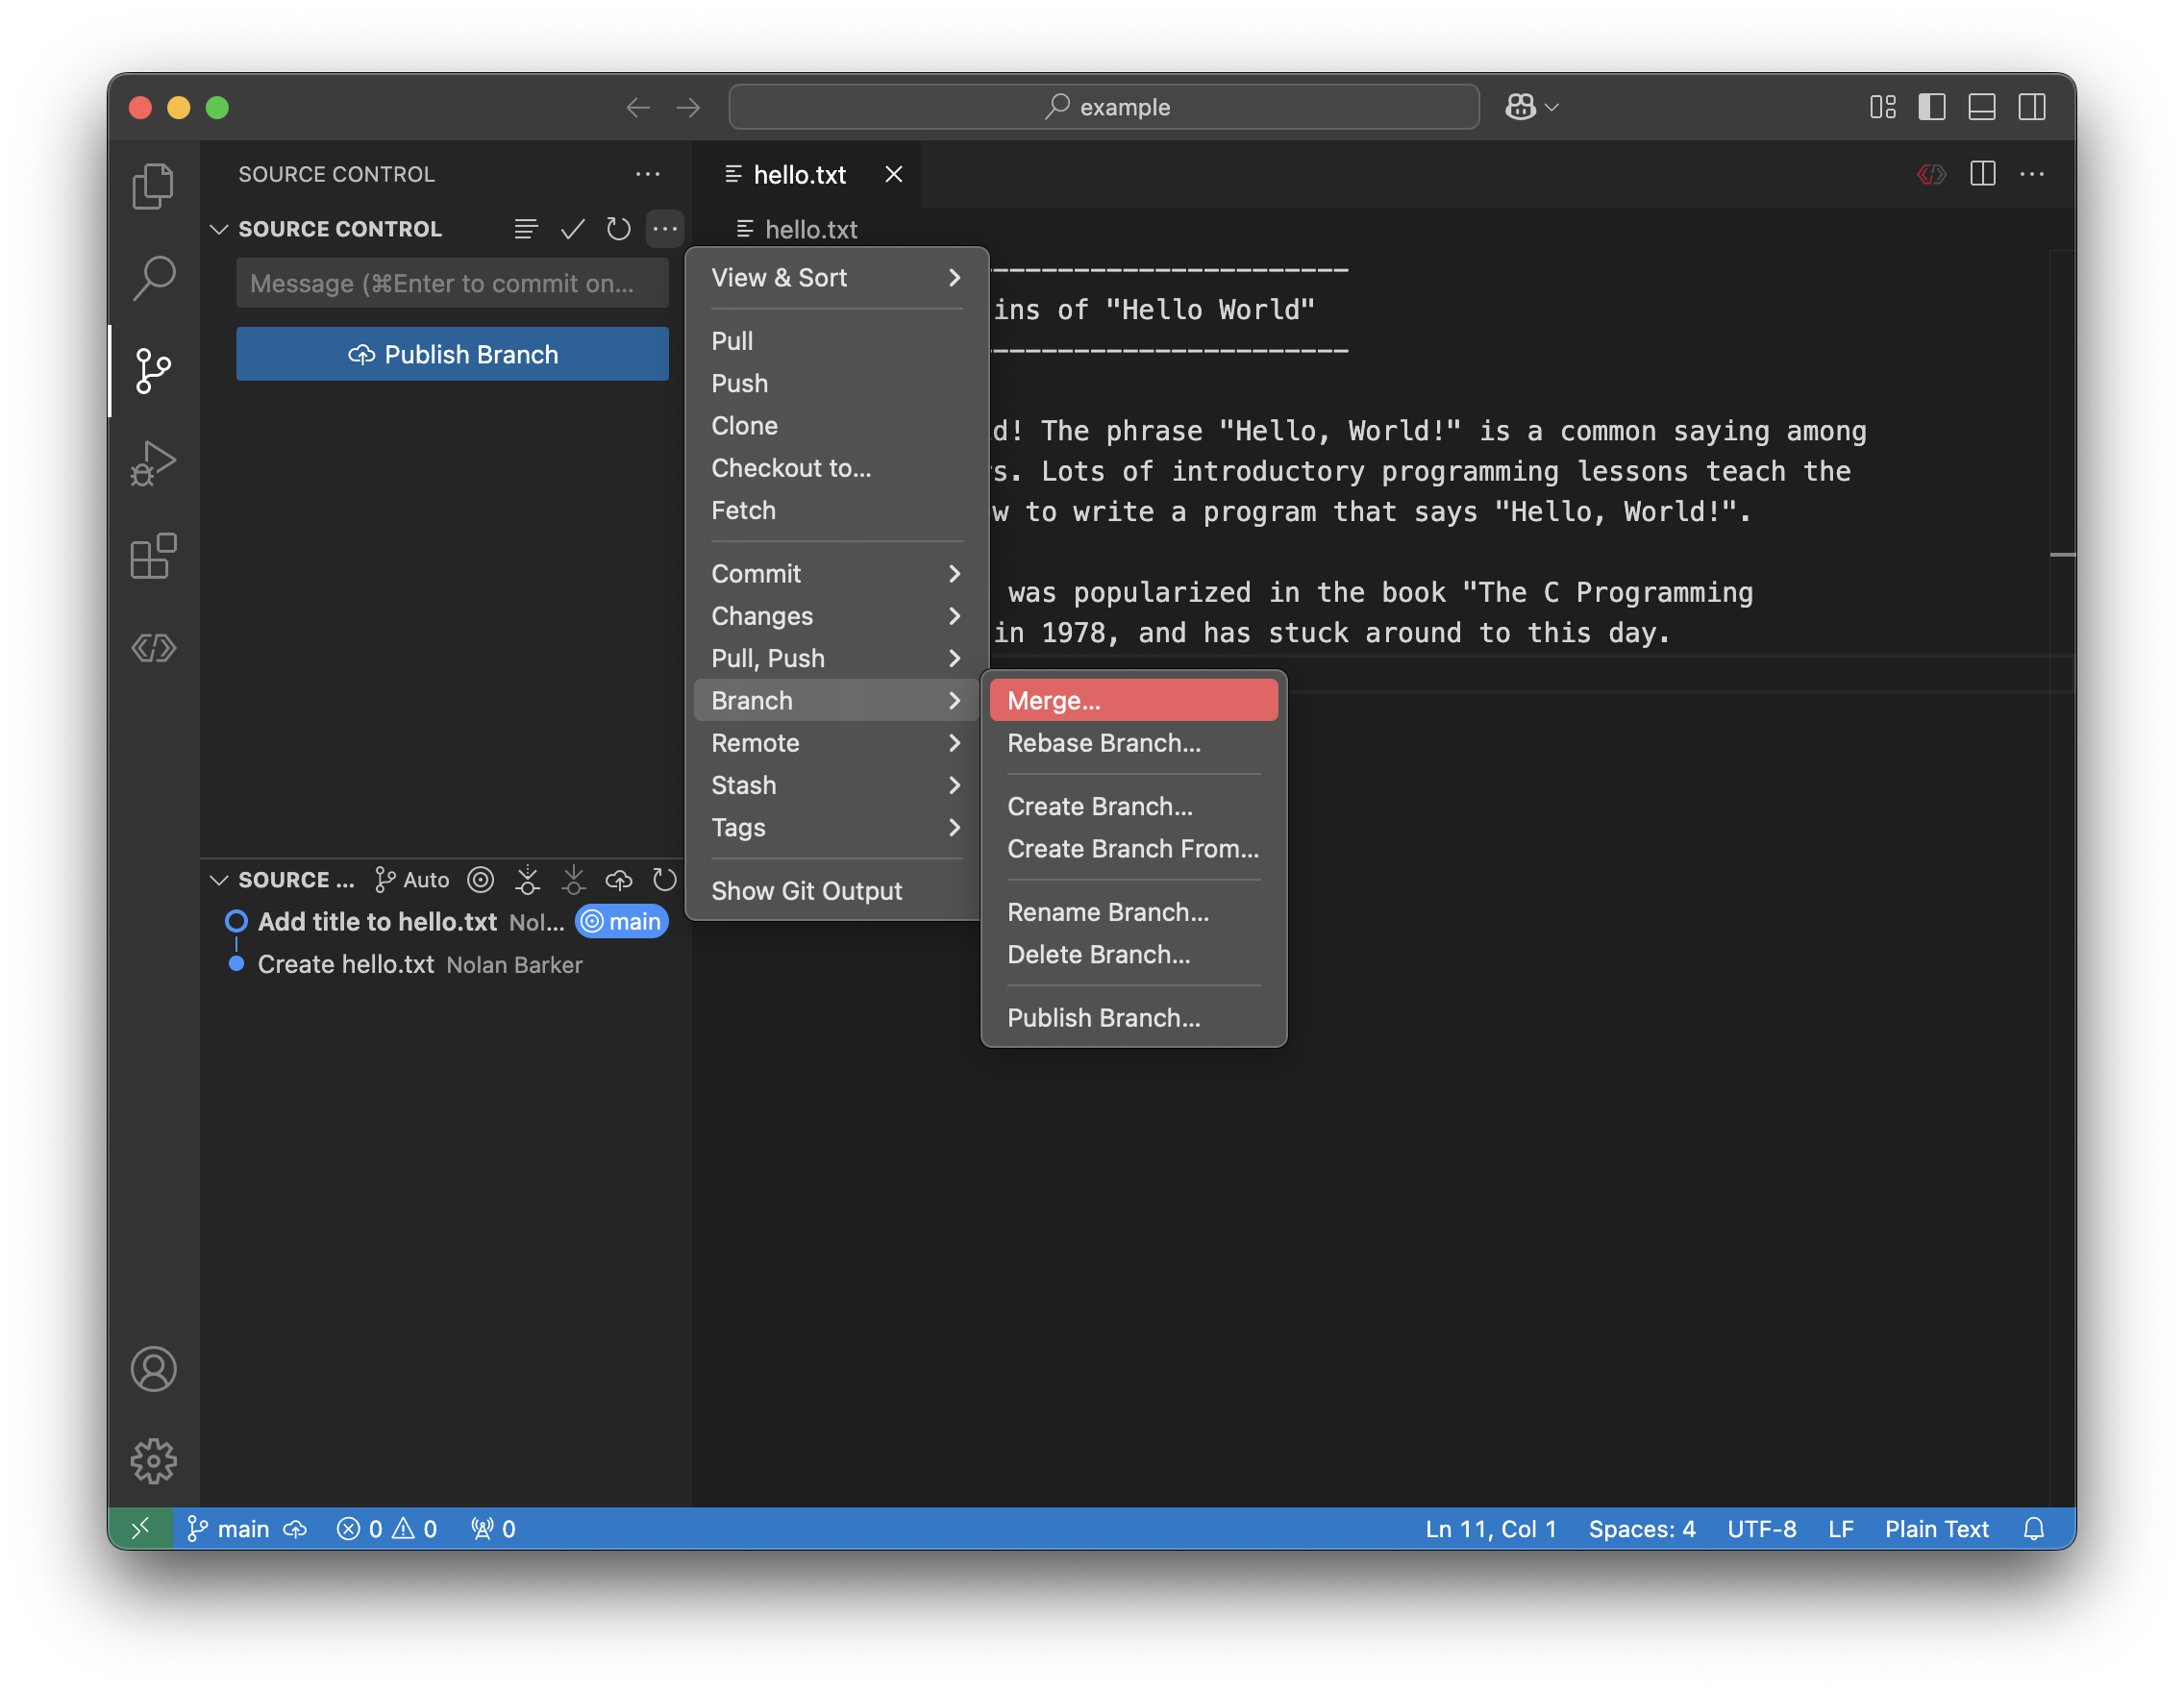Open the Copilot dropdown arrow
Image resolution: width=2184 pixels, height=1692 pixels.
(1552, 107)
